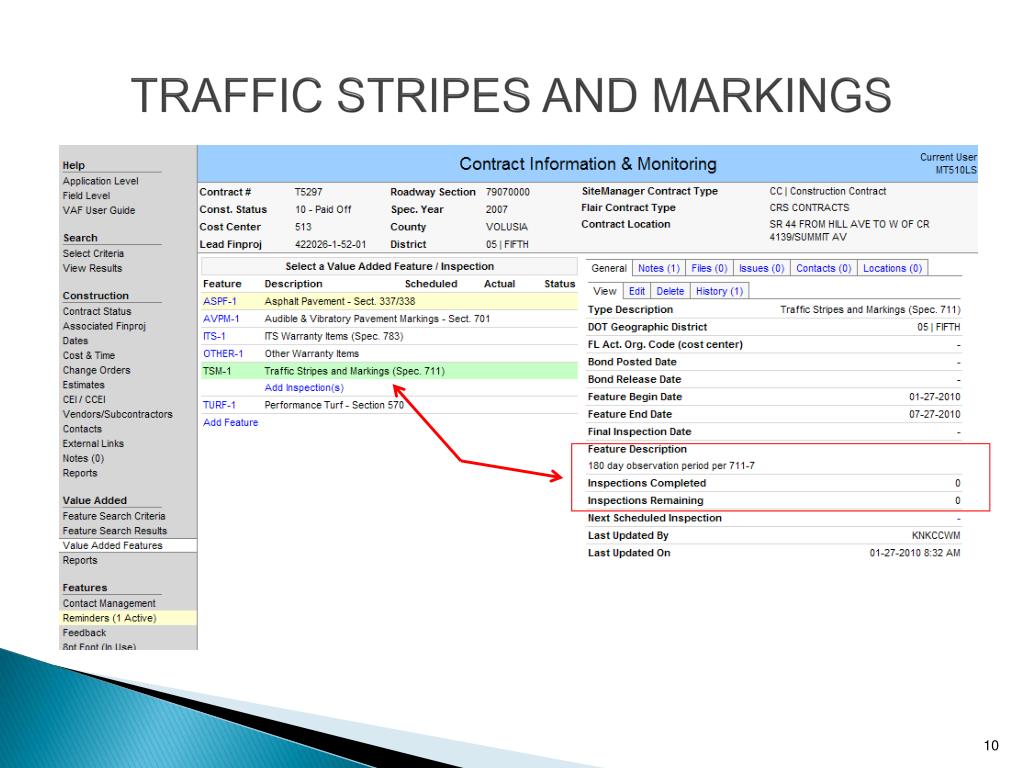Select feature TURF-1
Screen dimensions: 1024x768
pos(219,405)
